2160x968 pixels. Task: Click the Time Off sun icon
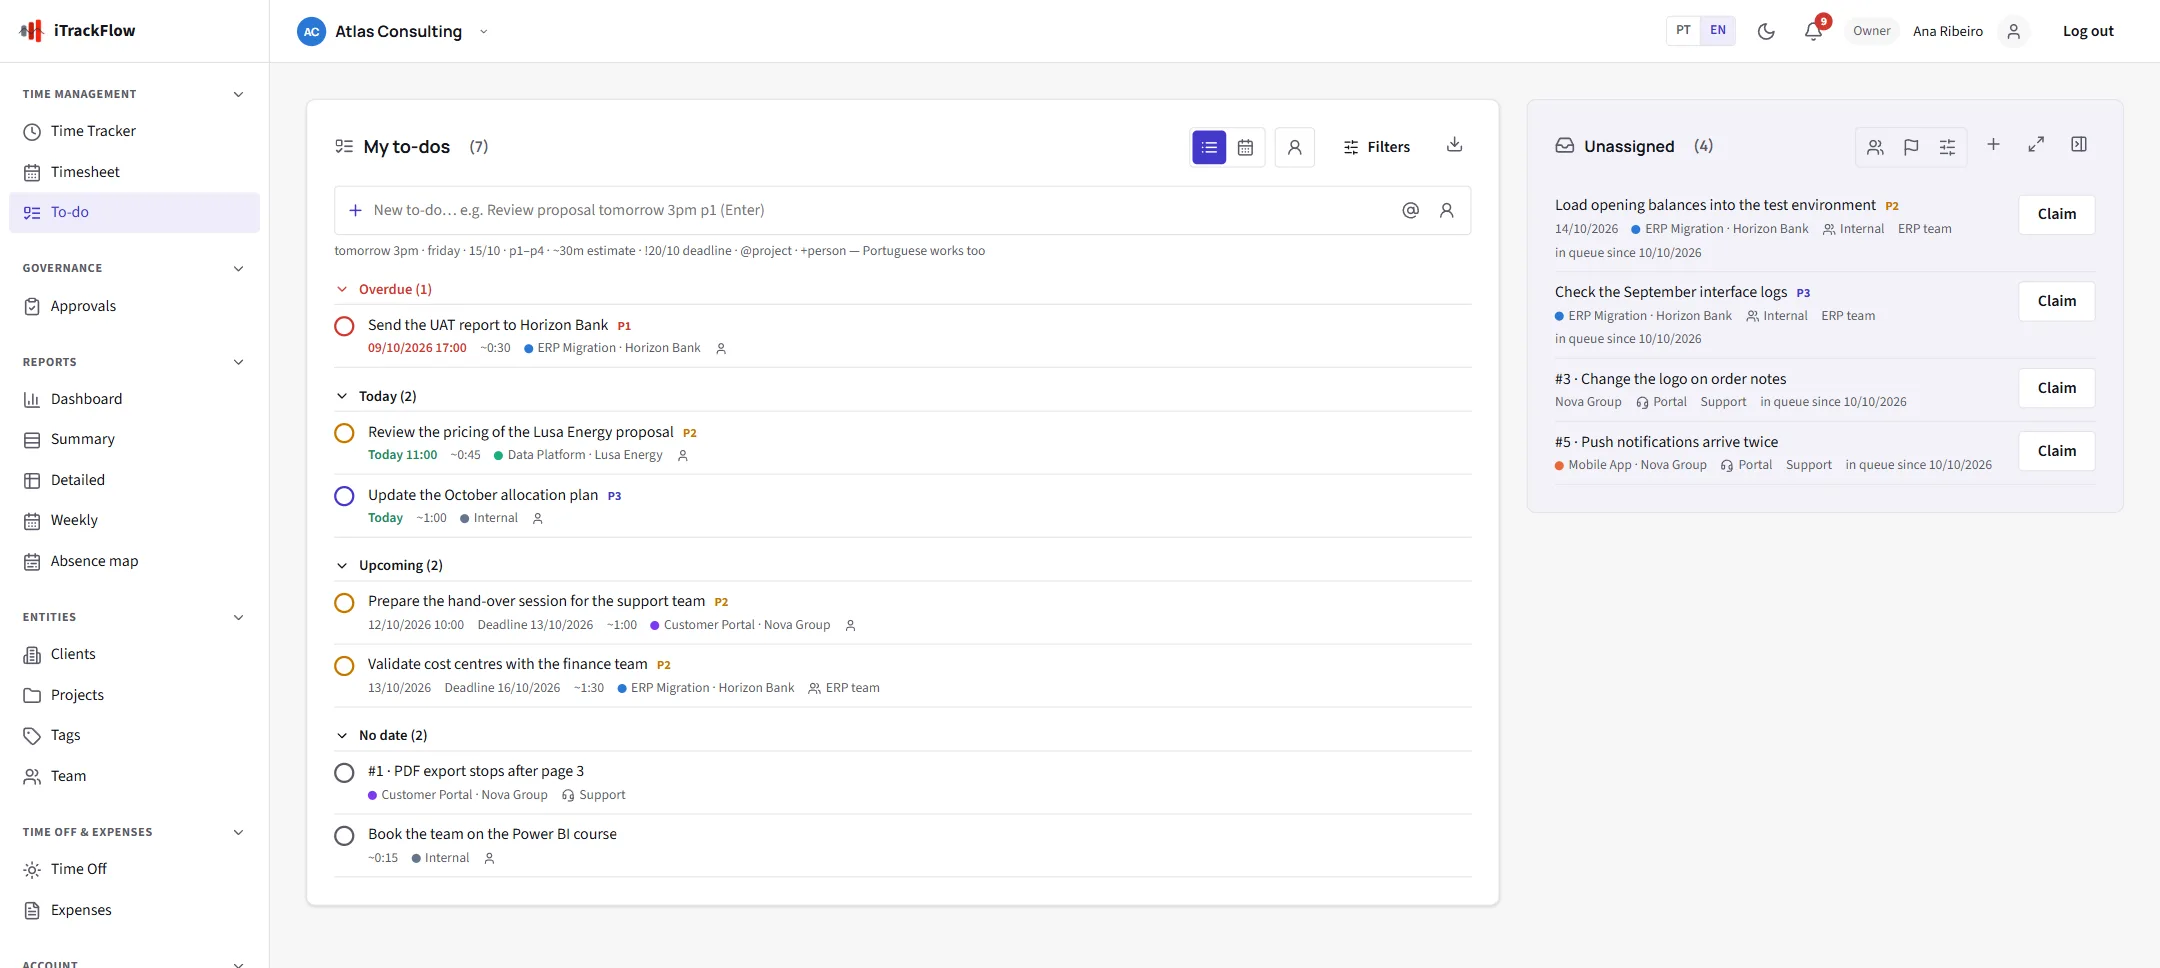tap(32, 870)
